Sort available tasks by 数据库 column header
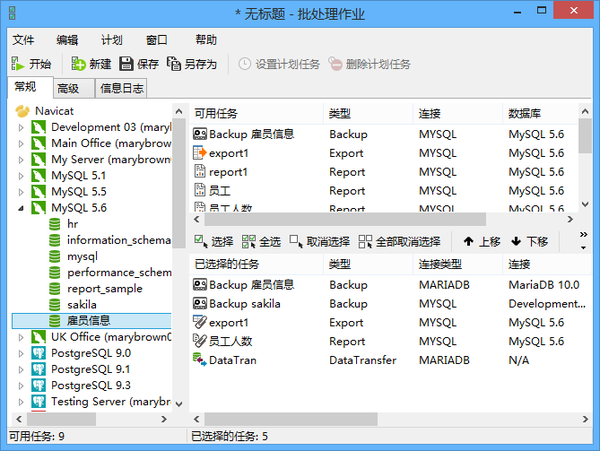Image resolution: width=600 pixels, height=451 pixels. (540, 114)
